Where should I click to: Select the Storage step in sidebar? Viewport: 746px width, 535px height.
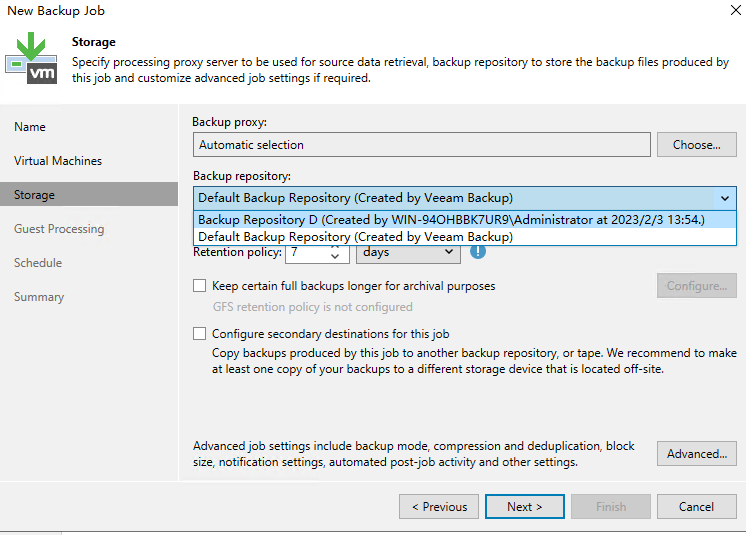pyautogui.click(x=89, y=195)
